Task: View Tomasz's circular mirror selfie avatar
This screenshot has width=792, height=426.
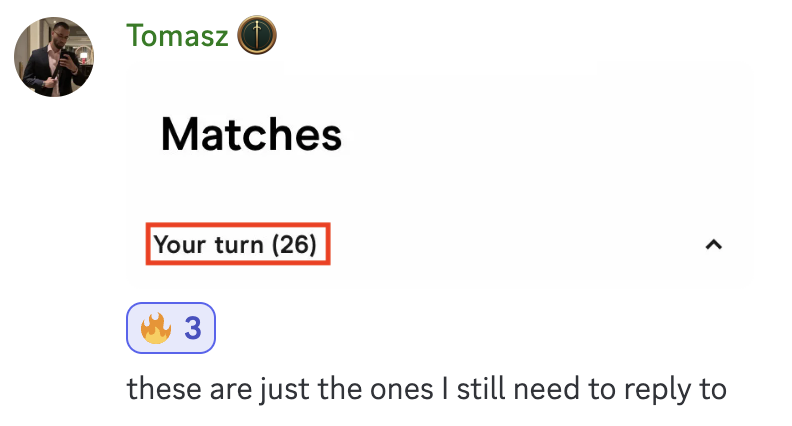Action: pos(54,57)
